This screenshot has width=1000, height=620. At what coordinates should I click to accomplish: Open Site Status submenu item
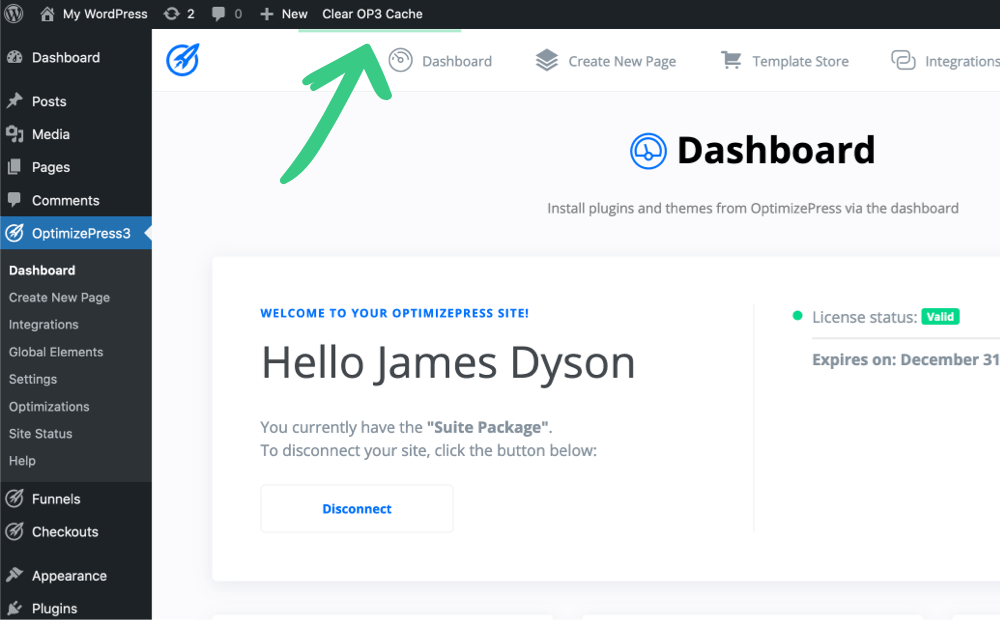[40, 434]
